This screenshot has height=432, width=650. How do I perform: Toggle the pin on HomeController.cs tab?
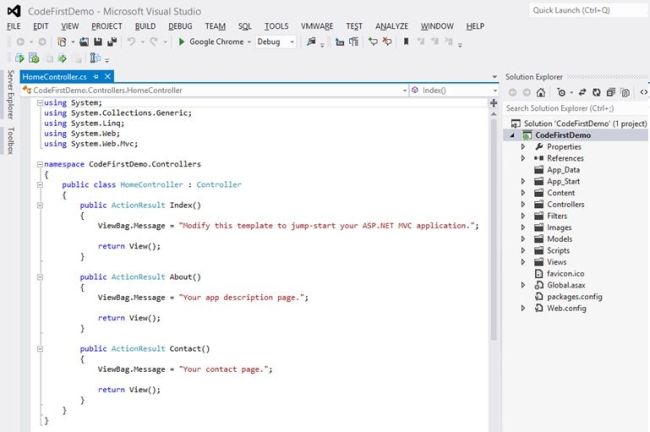pyautogui.click(x=96, y=77)
